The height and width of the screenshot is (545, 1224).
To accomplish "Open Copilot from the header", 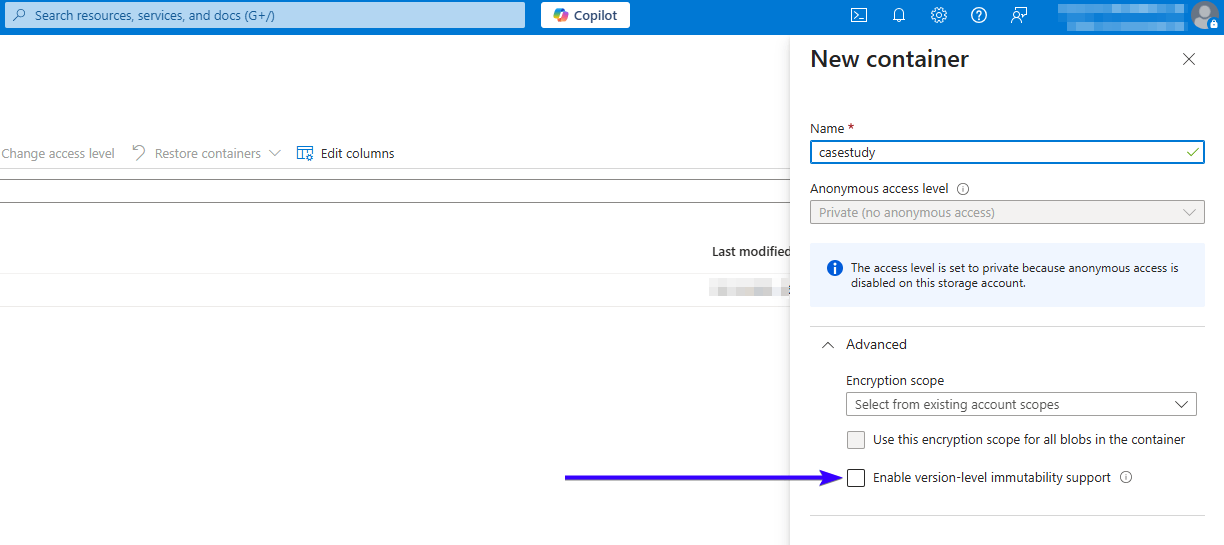I will [x=585, y=15].
